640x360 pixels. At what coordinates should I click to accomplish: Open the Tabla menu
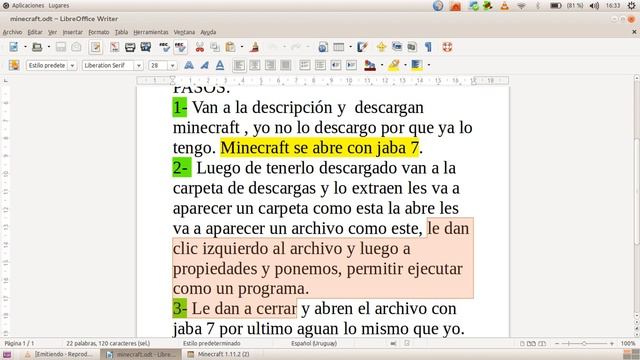[x=121, y=32]
